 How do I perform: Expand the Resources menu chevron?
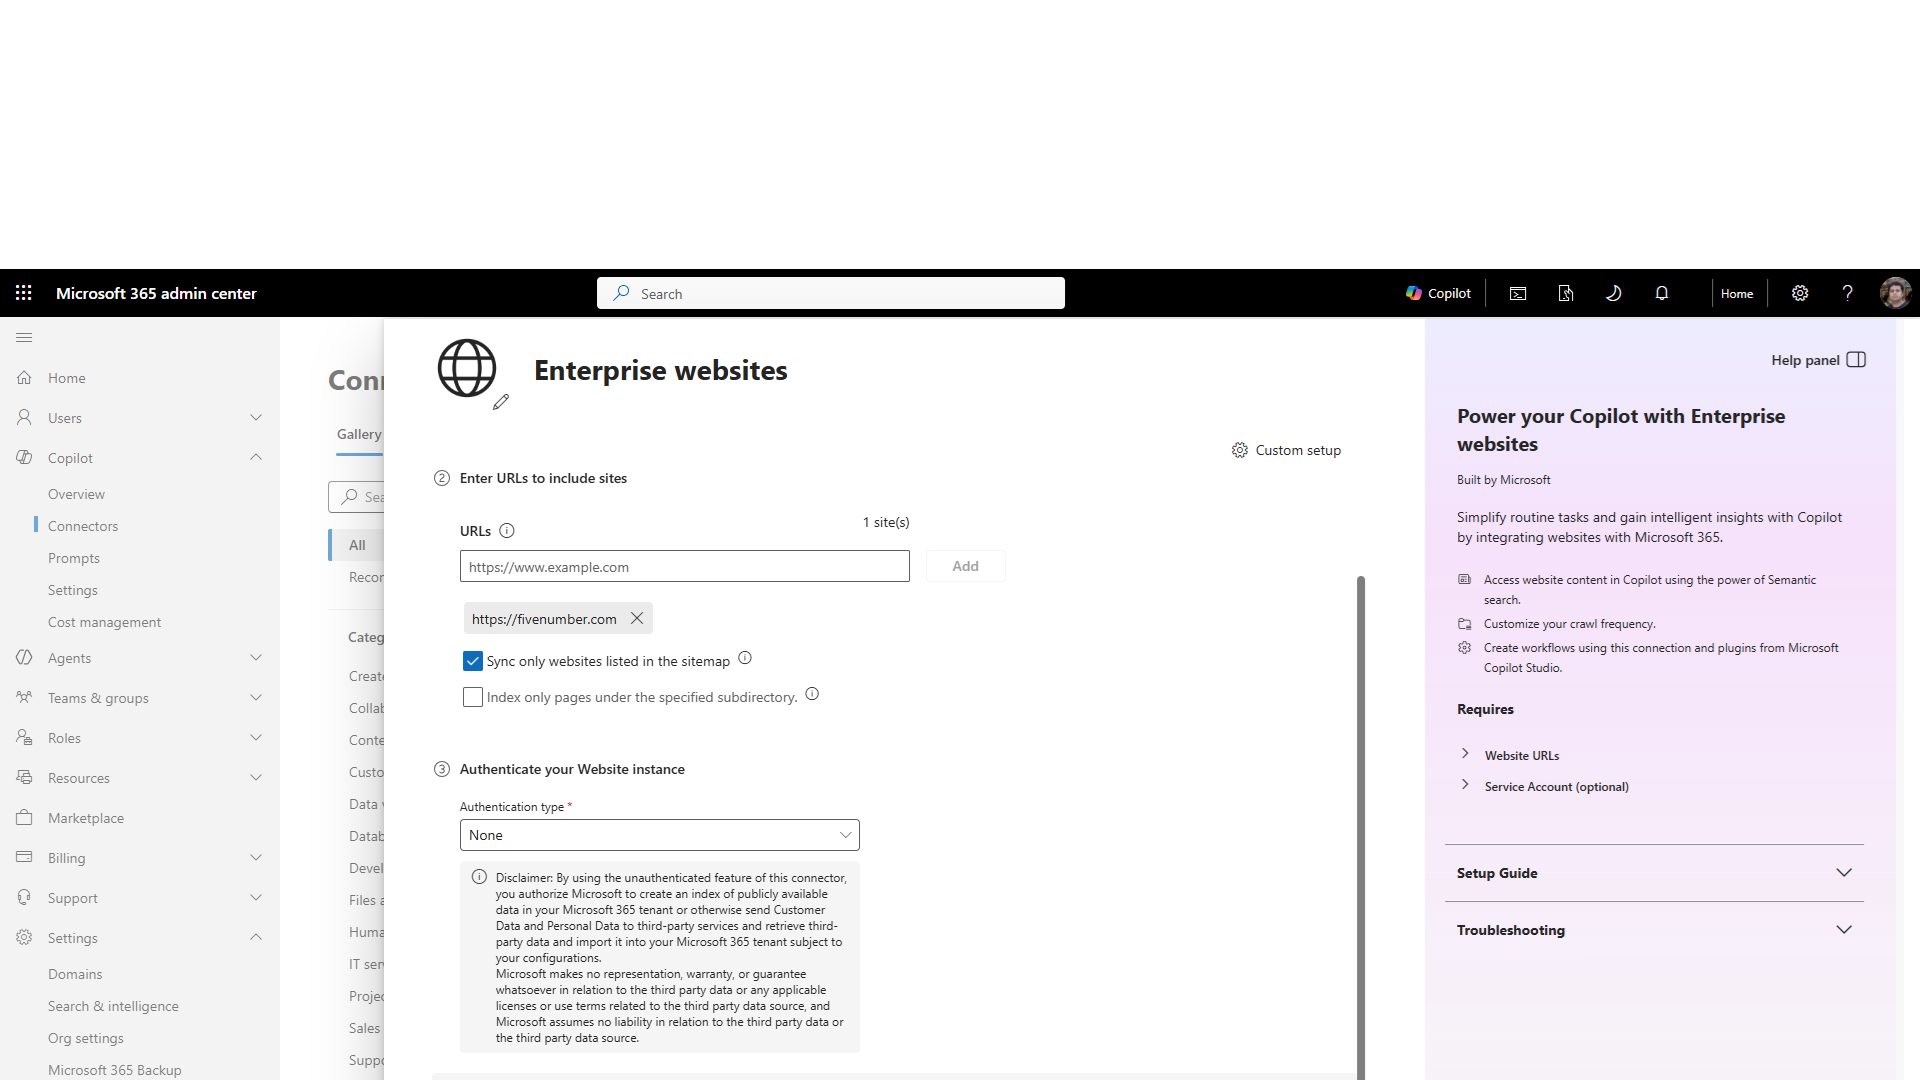point(256,778)
